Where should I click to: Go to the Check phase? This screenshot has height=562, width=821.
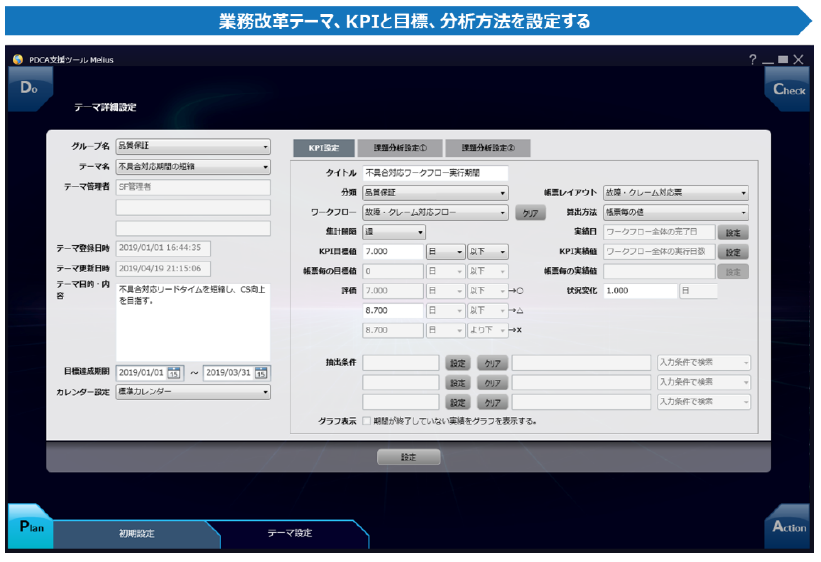pyautogui.click(x=788, y=89)
